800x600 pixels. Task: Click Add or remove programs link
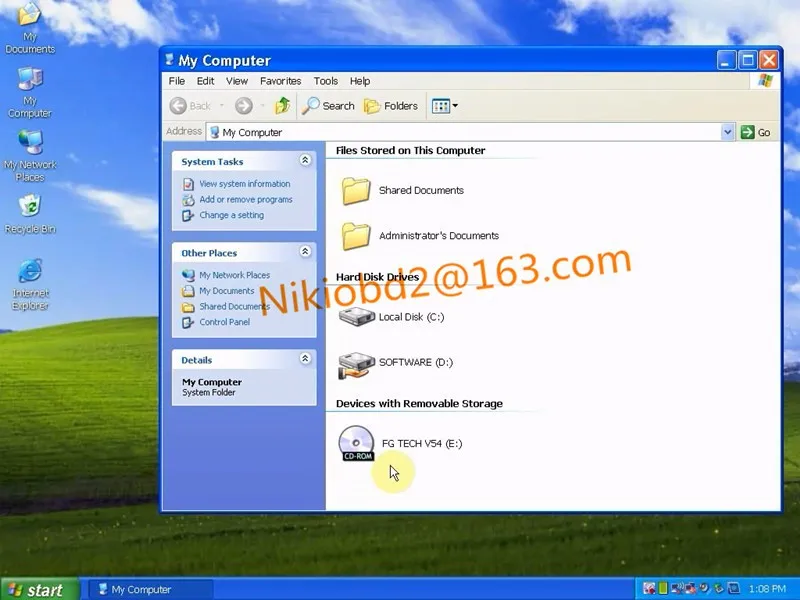click(246, 199)
